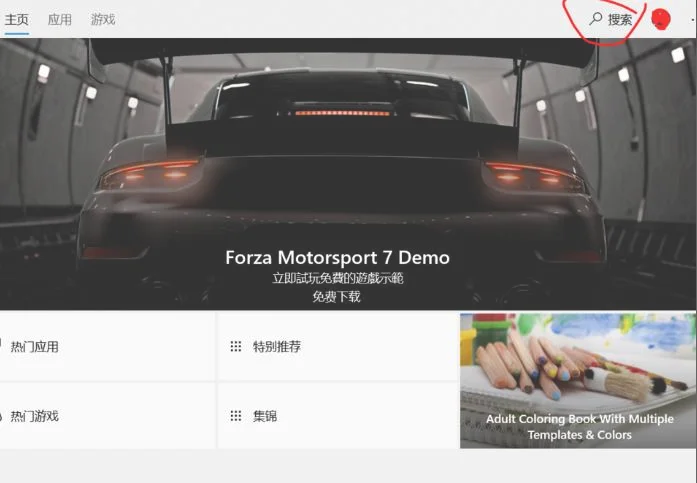The height and width of the screenshot is (483, 697).
Task: Open the 集锦 tile
Action: pos(338,416)
